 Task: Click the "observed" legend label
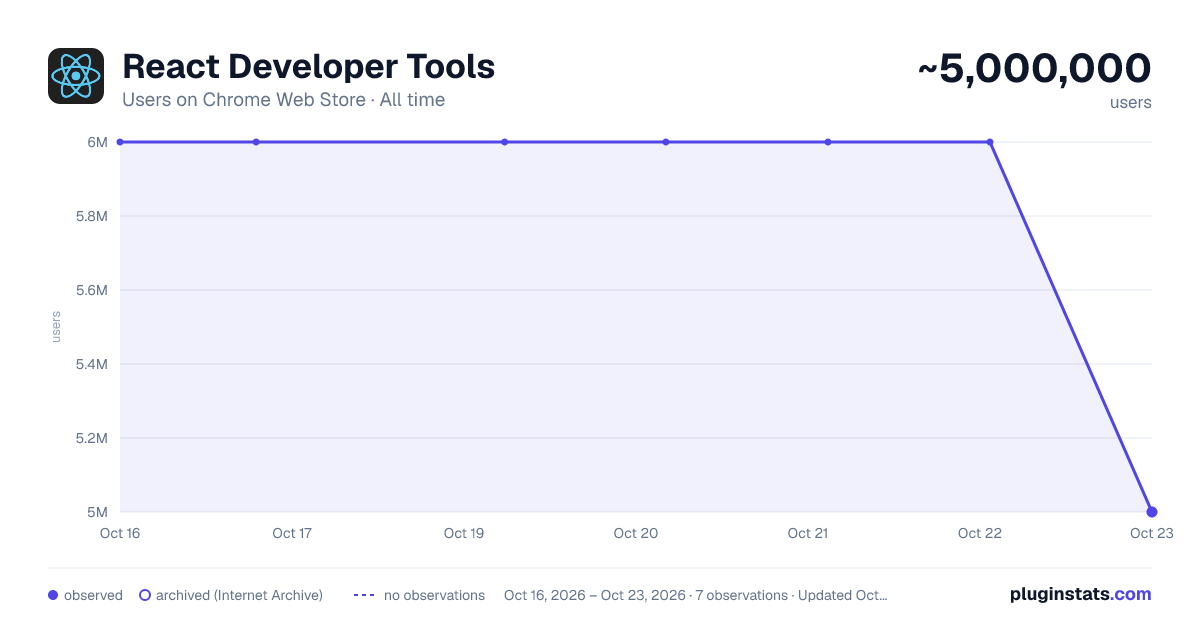pos(93,595)
